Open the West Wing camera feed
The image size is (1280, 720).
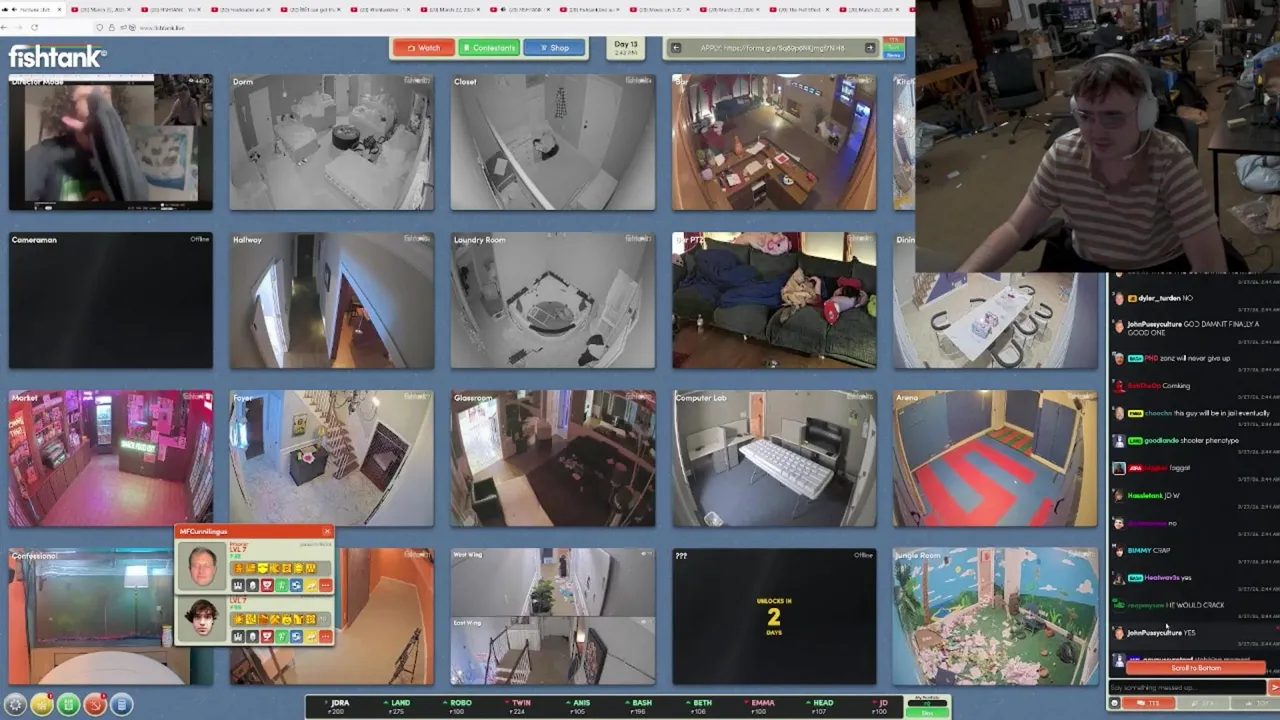tap(553, 581)
